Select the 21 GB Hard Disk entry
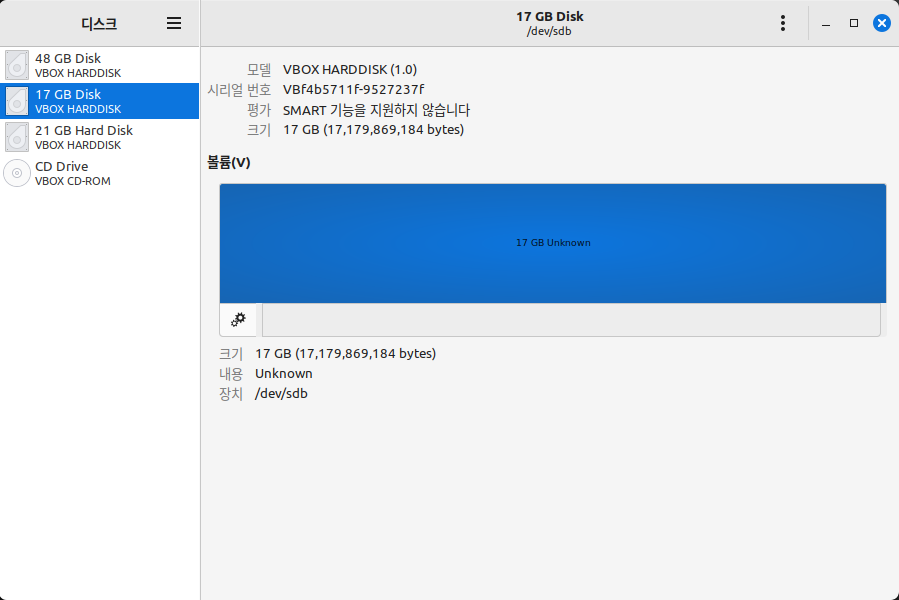The width and height of the screenshot is (899, 600). 100,137
